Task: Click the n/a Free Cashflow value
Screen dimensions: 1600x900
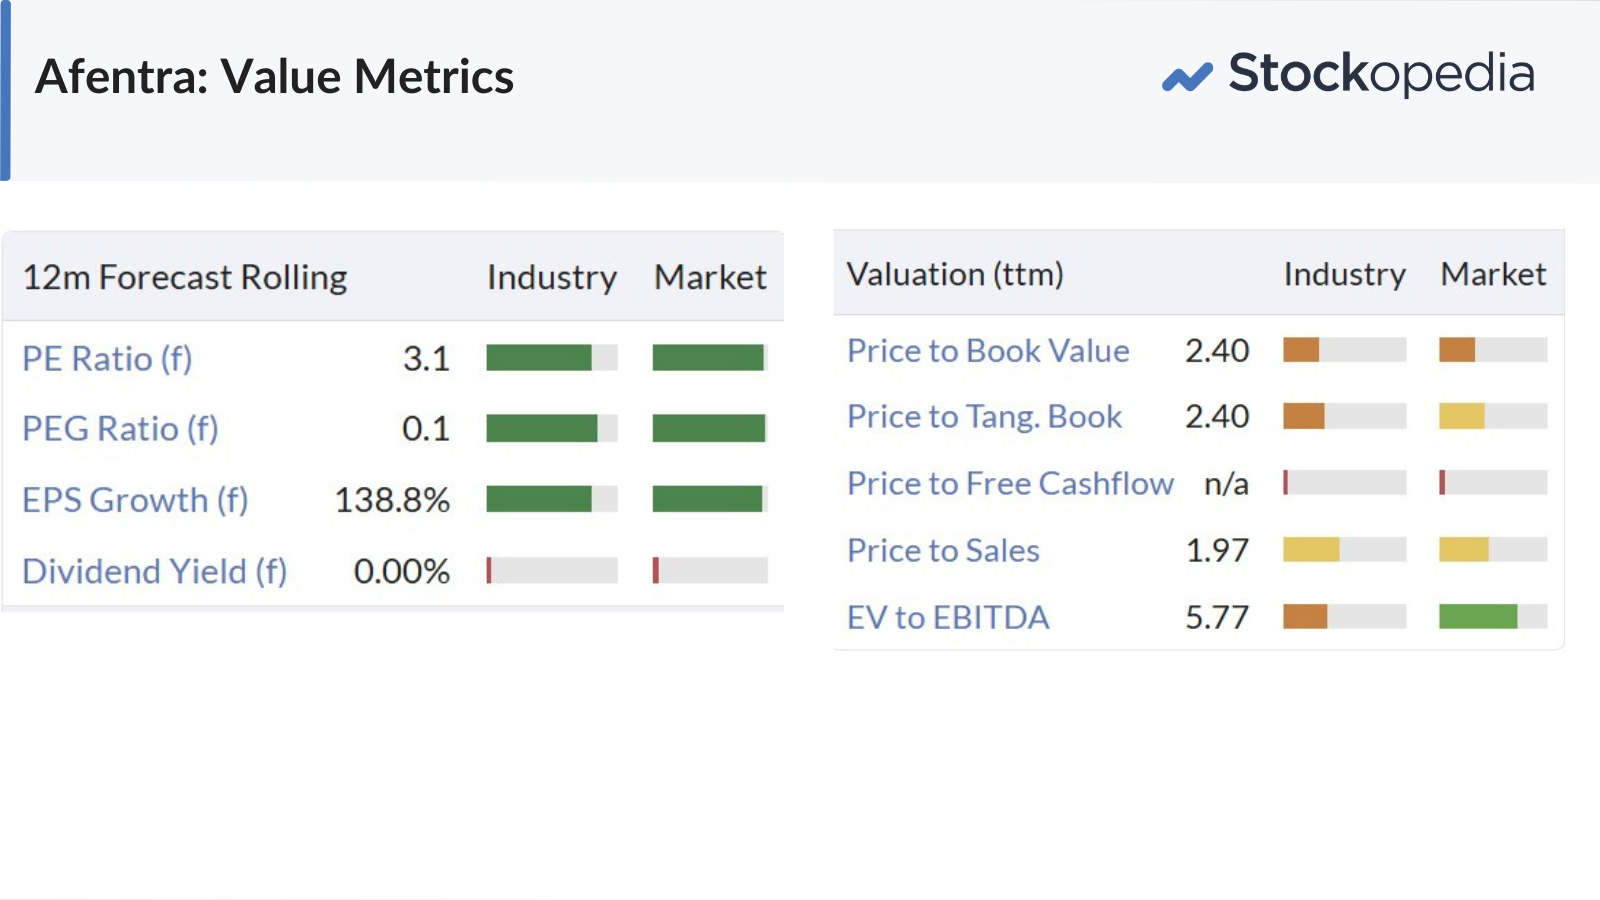Action: click(x=1226, y=484)
